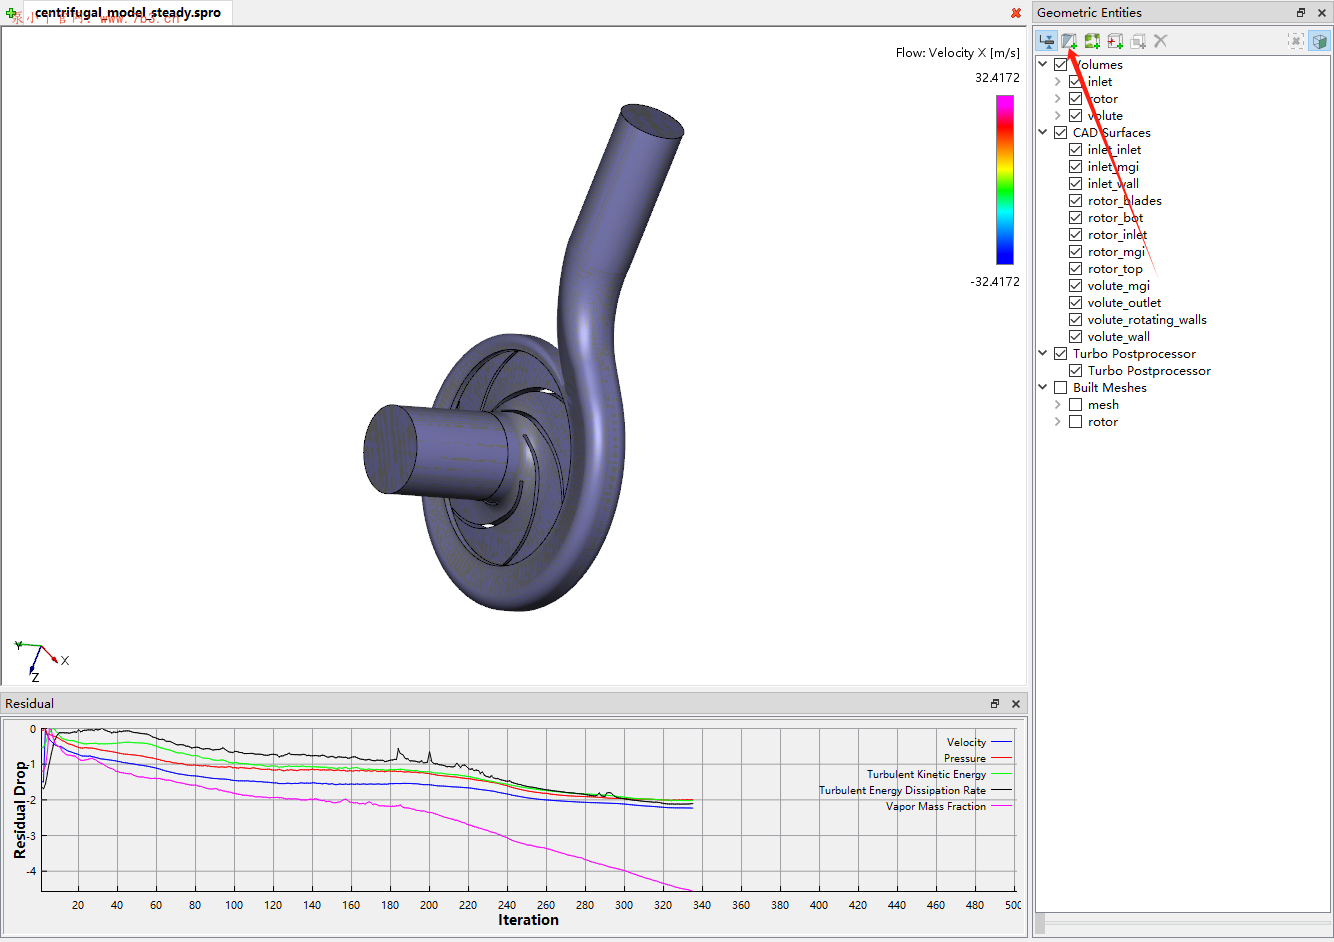Uncheck the rotor_blades surface checkbox
The image size is (1334, 942).
tap(1076, 201)
